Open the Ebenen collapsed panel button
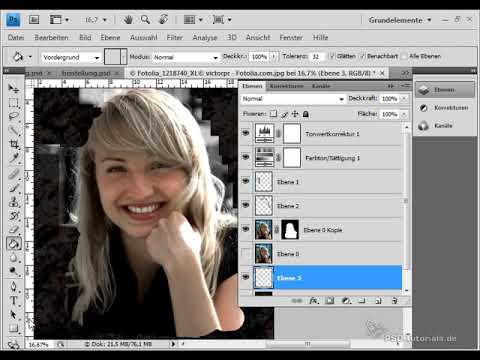The height and width of the screenshot is (360, 480). coord(445,90)
